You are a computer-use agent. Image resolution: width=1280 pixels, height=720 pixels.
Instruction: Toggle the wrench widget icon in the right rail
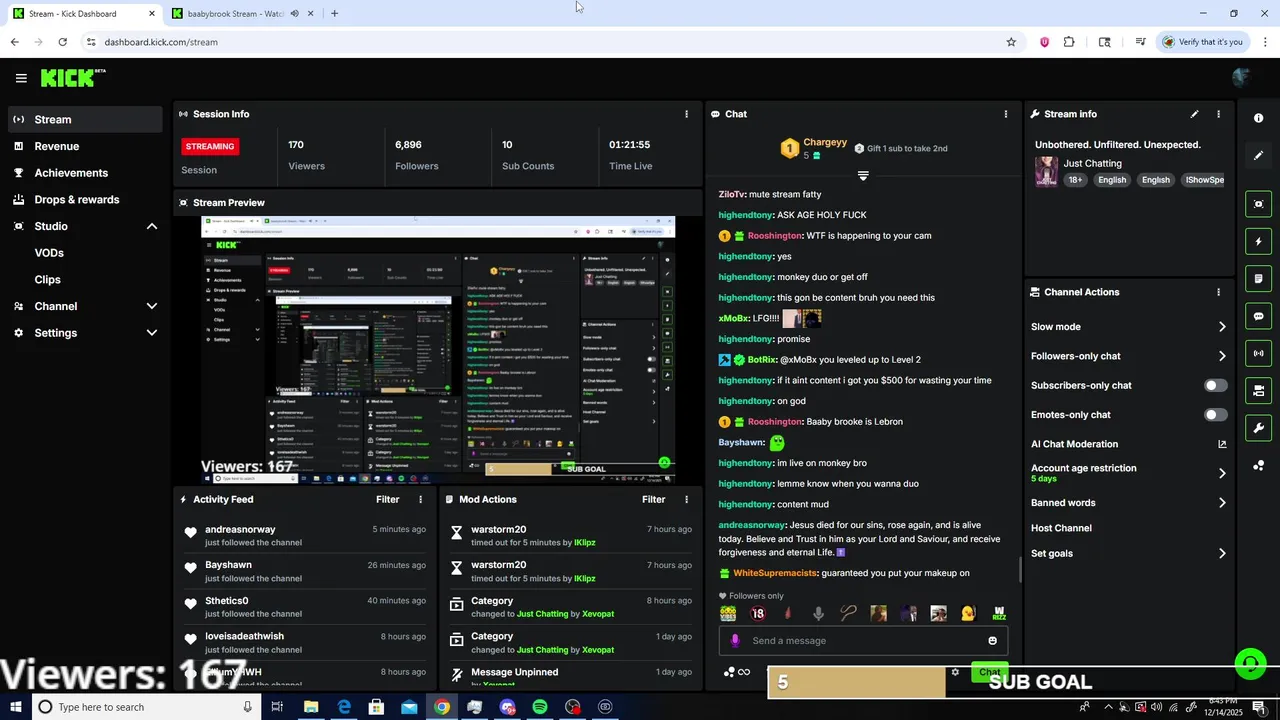pos(1258,428)
